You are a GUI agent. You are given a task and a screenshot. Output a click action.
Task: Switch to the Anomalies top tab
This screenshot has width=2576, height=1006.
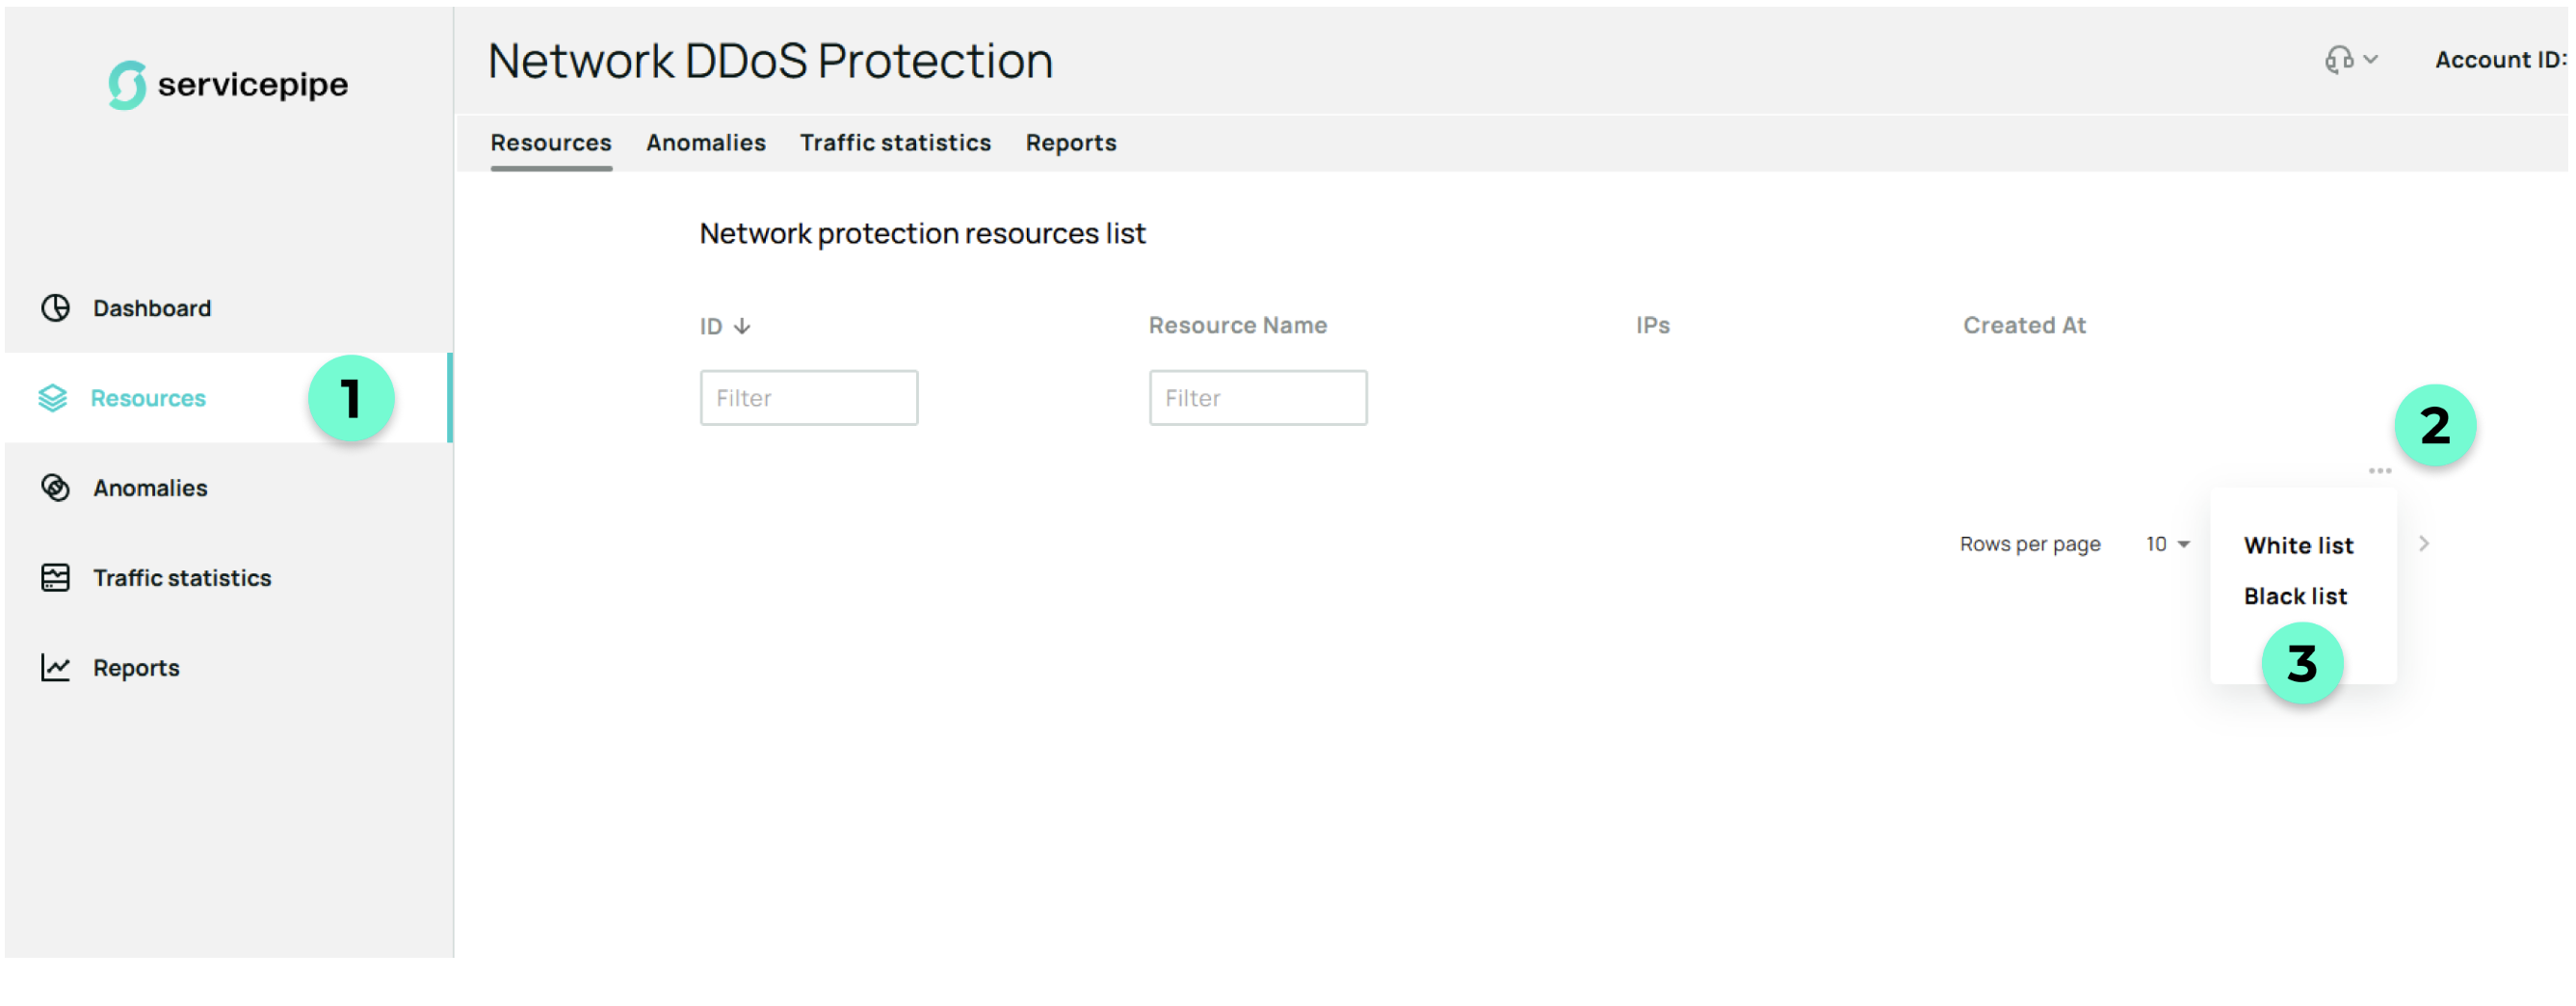[x=705, y=143]
